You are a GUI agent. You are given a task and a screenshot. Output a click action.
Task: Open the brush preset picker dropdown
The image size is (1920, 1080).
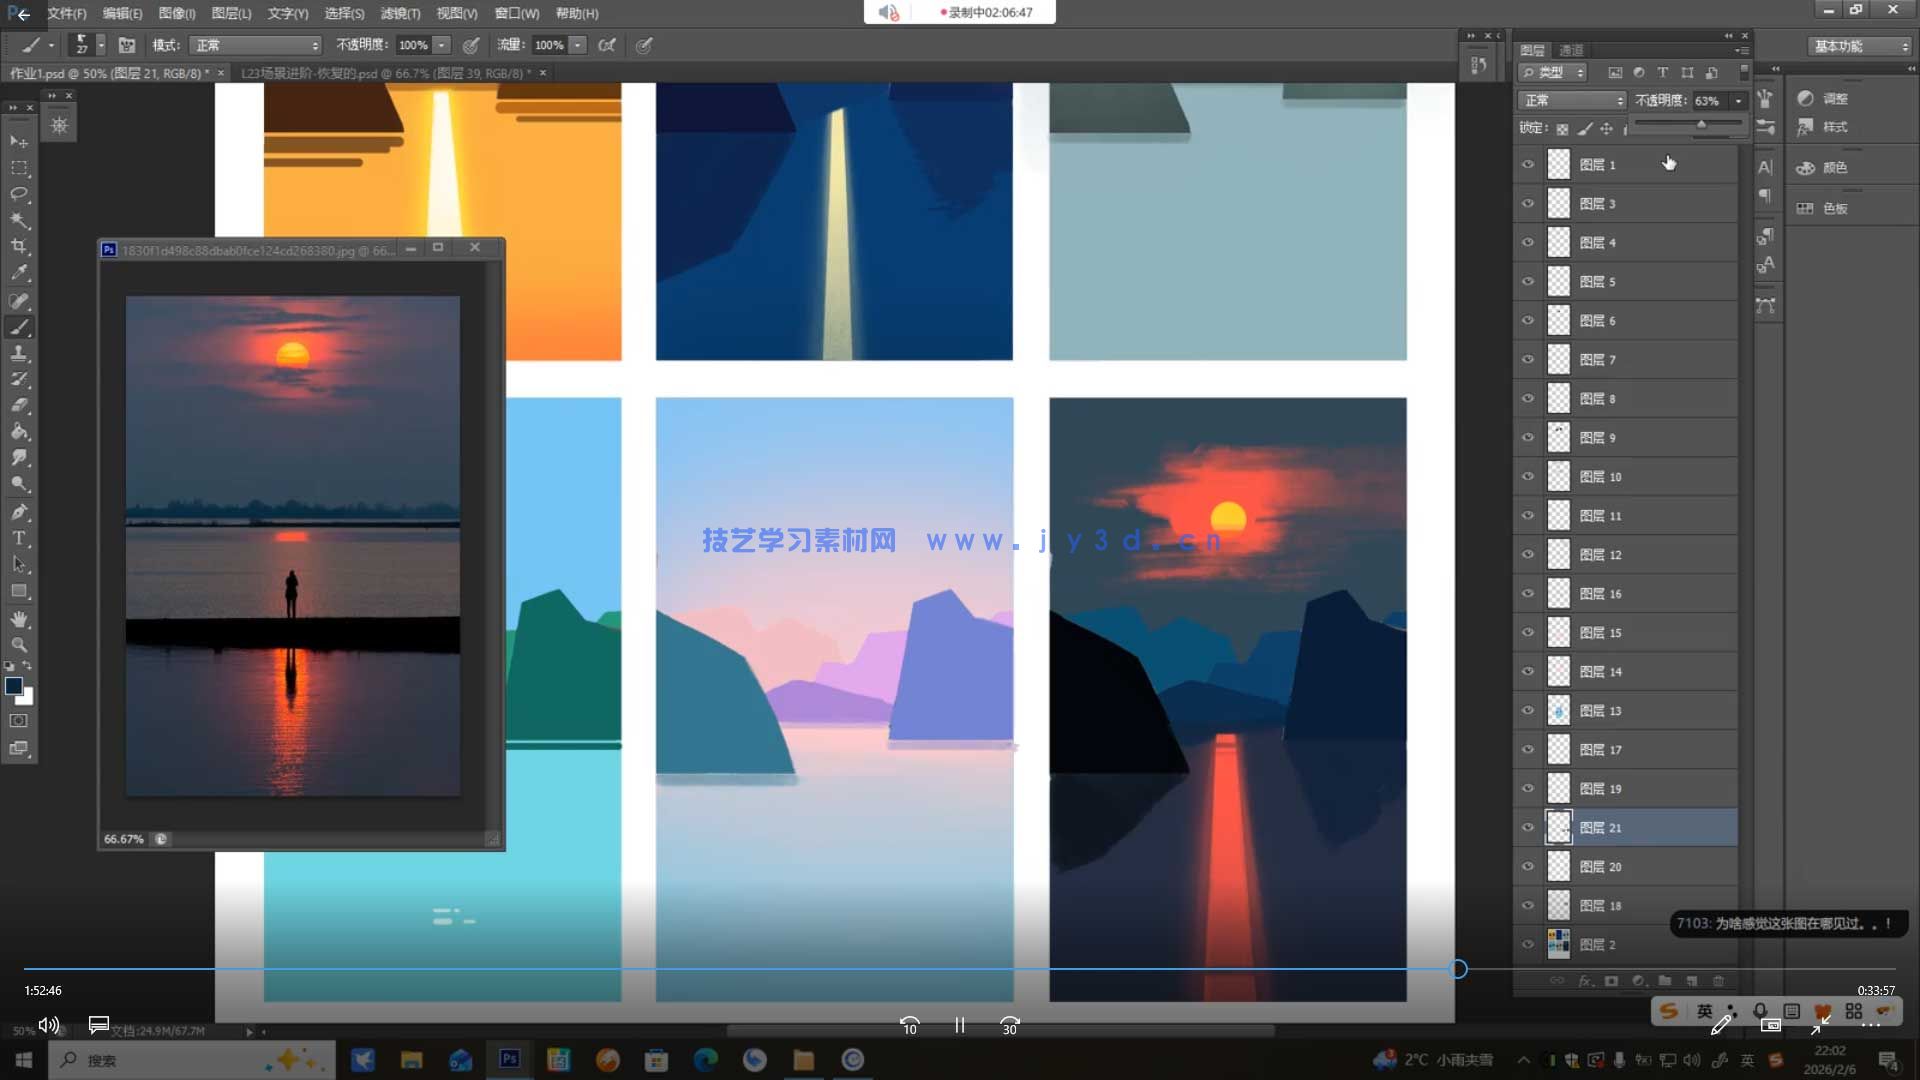pos(100,45)
